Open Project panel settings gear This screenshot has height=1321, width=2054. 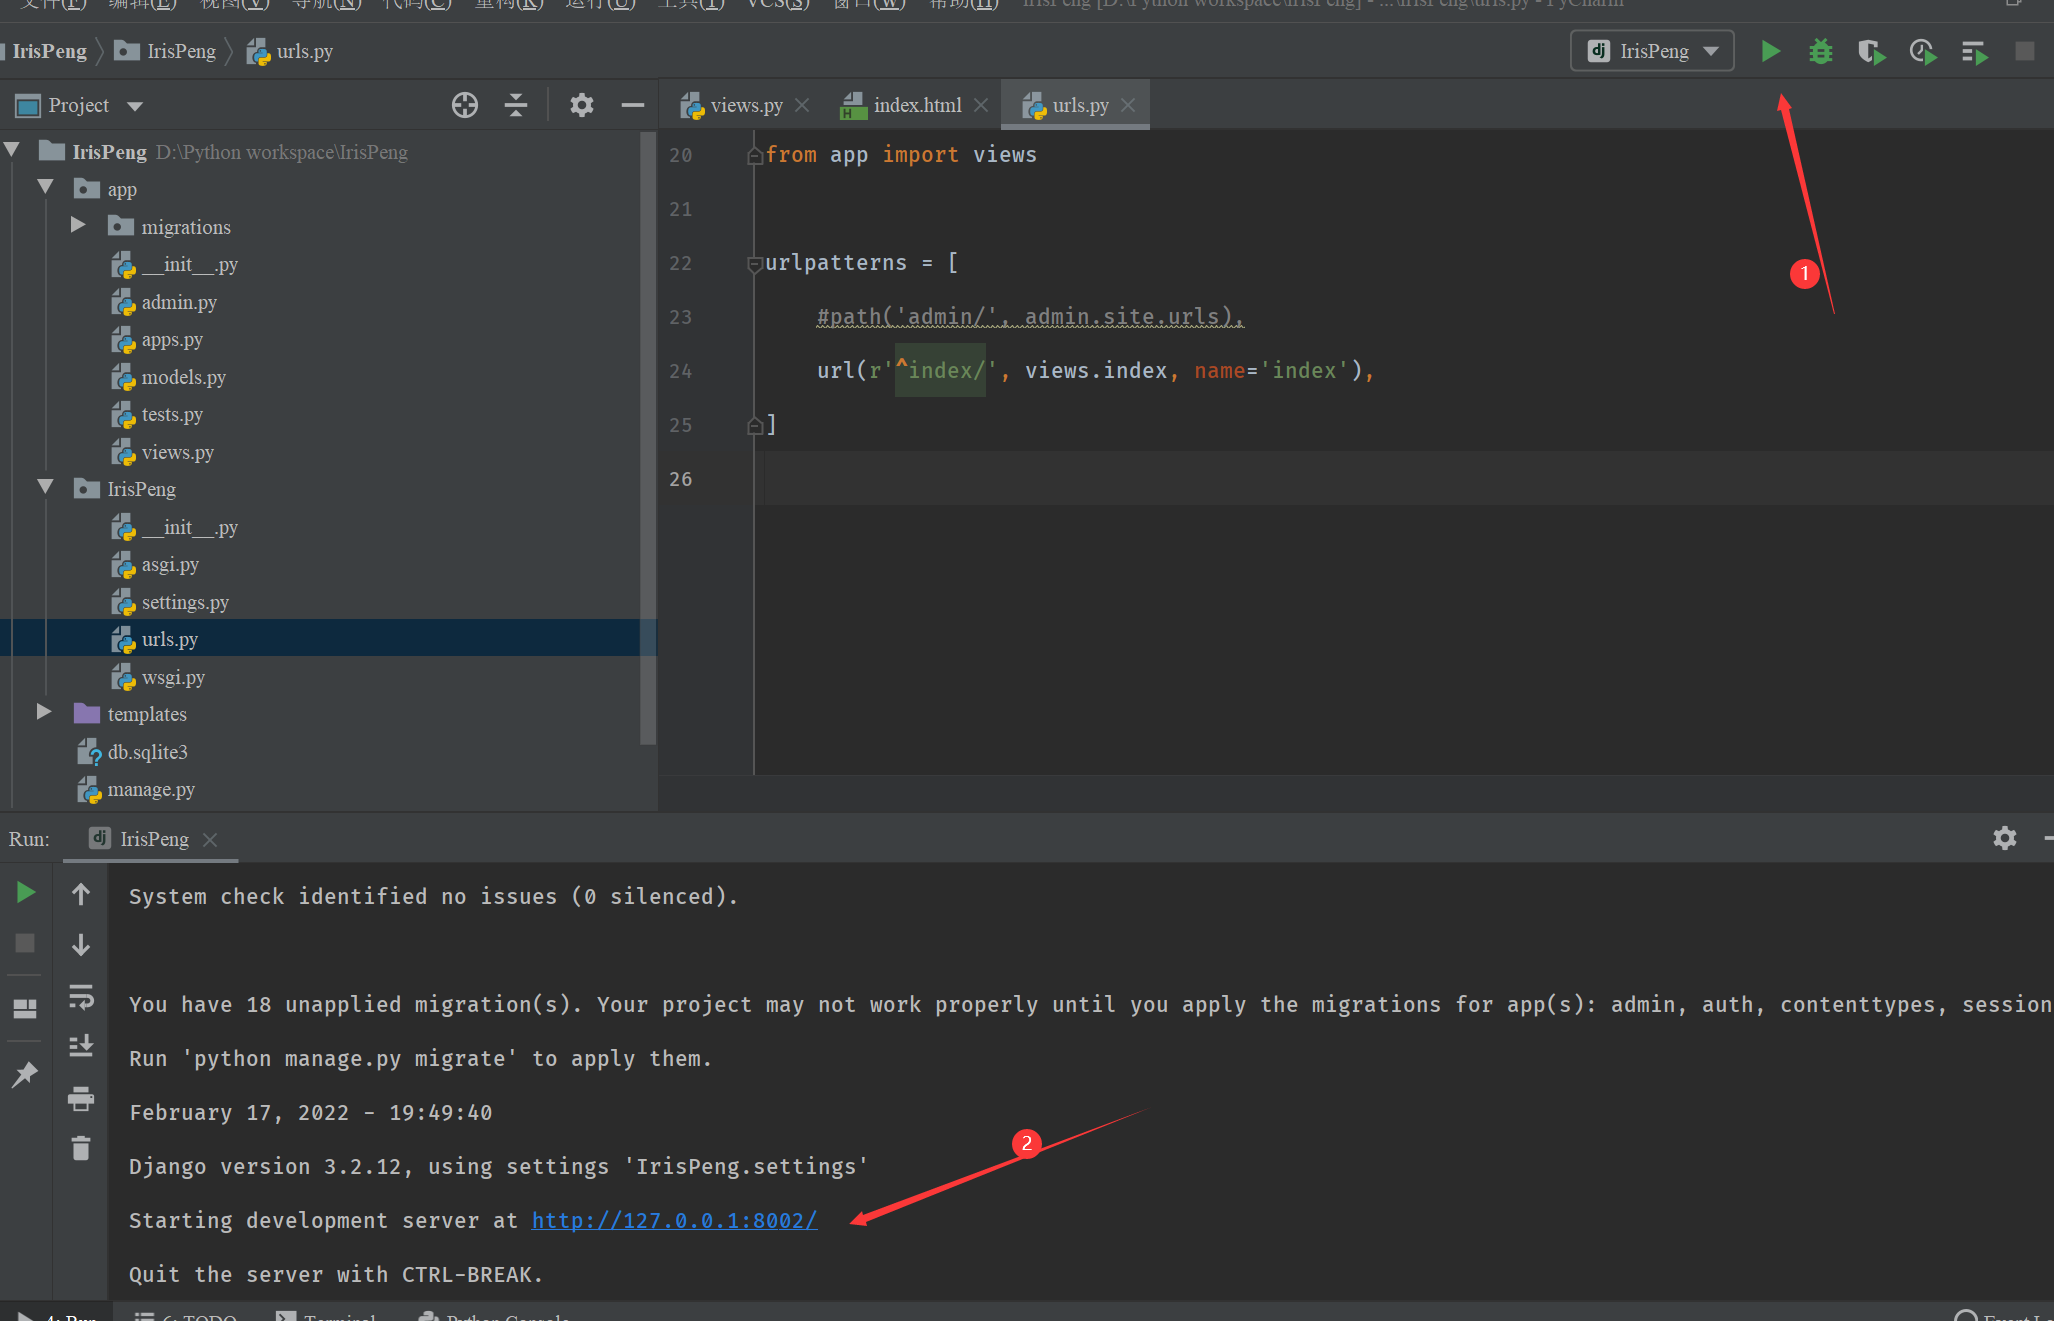point(581,105)
